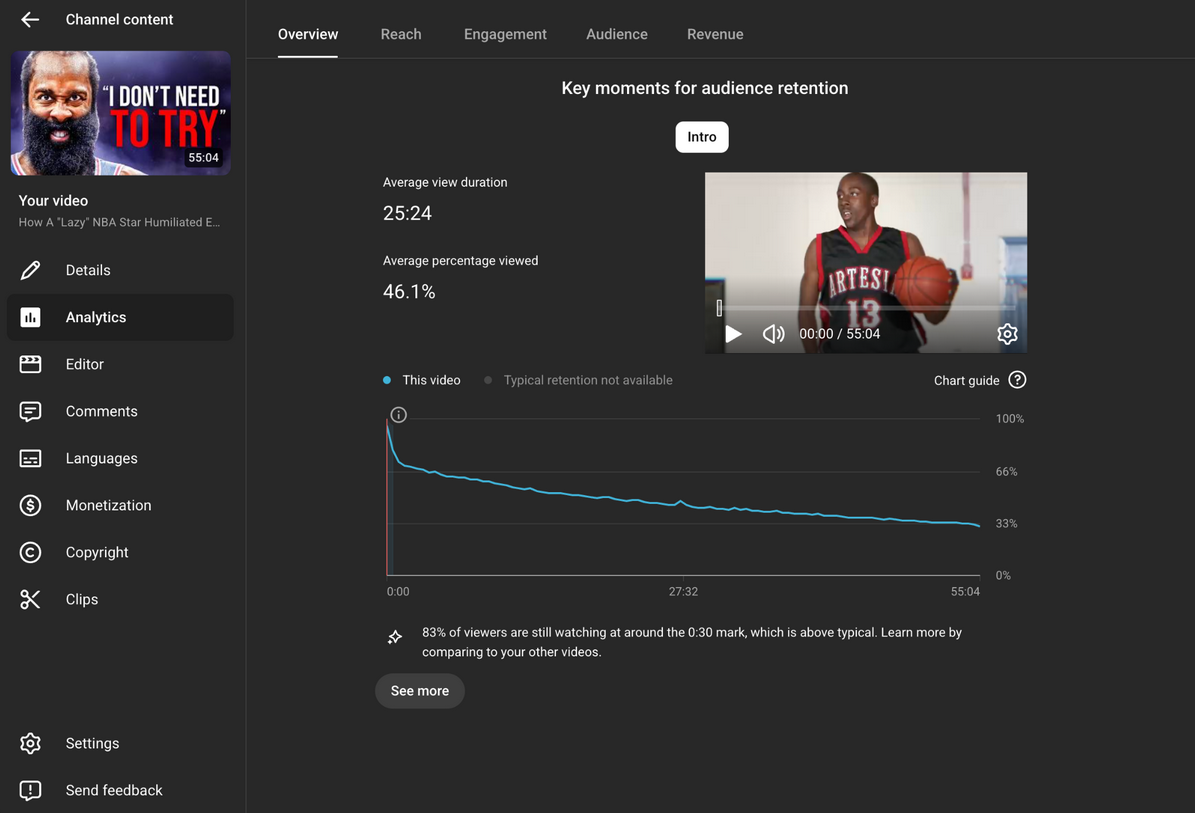Click the 66% axis label
This screenshot has height=813, width=1195.
pos(1006,472)
